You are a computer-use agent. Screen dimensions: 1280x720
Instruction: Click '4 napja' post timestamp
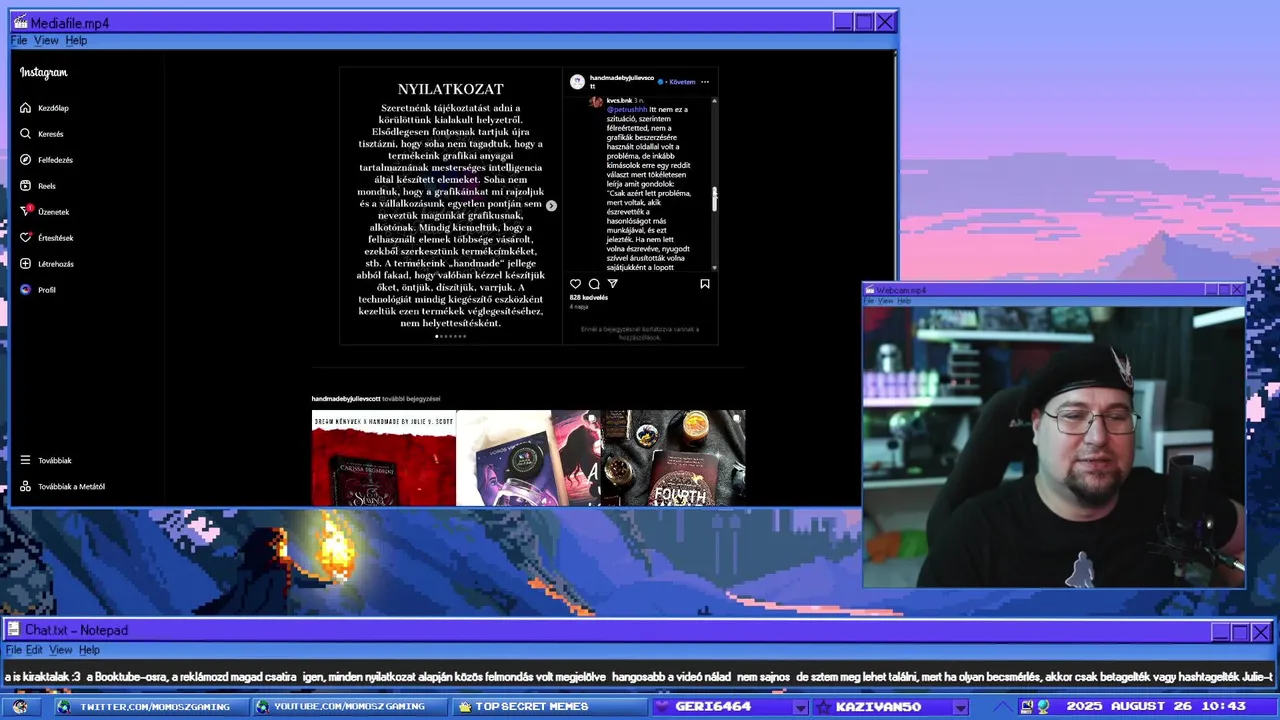[x=579, y=307]
